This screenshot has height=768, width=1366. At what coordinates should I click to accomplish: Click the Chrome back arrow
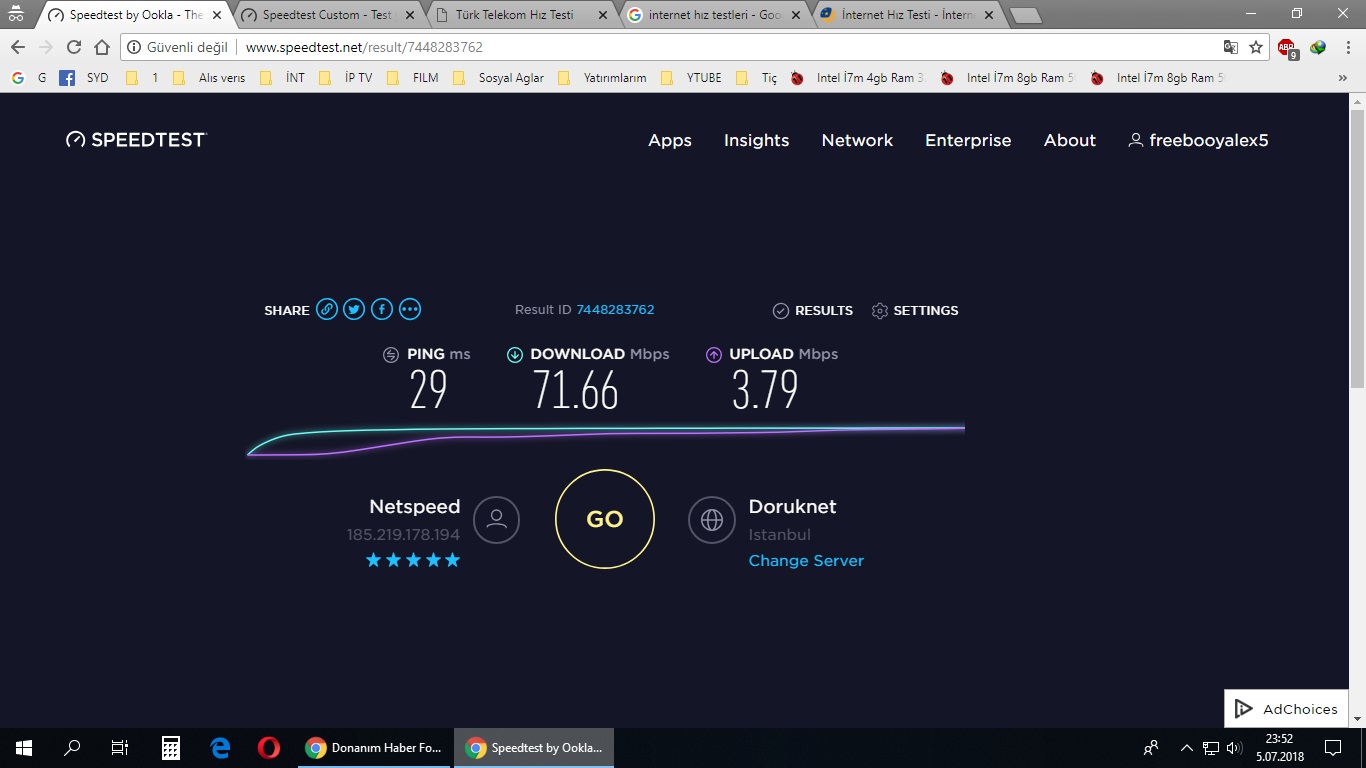point(18,47)
